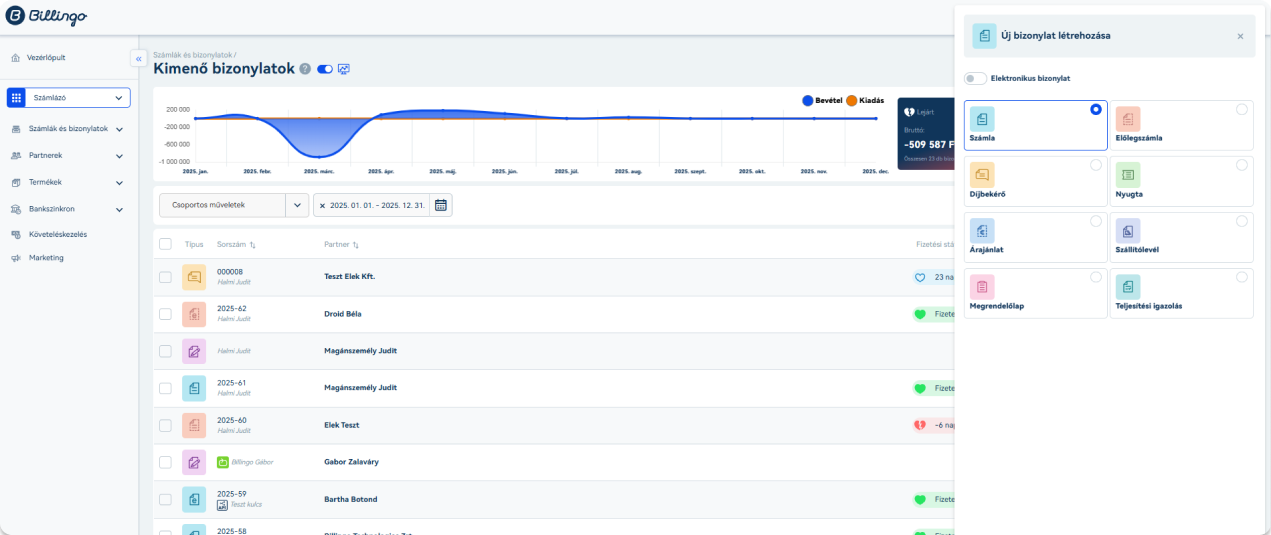The image size is (1271, 535).
Task: Toggle the chart switch beside page title
Action: (x=324, y=69)
